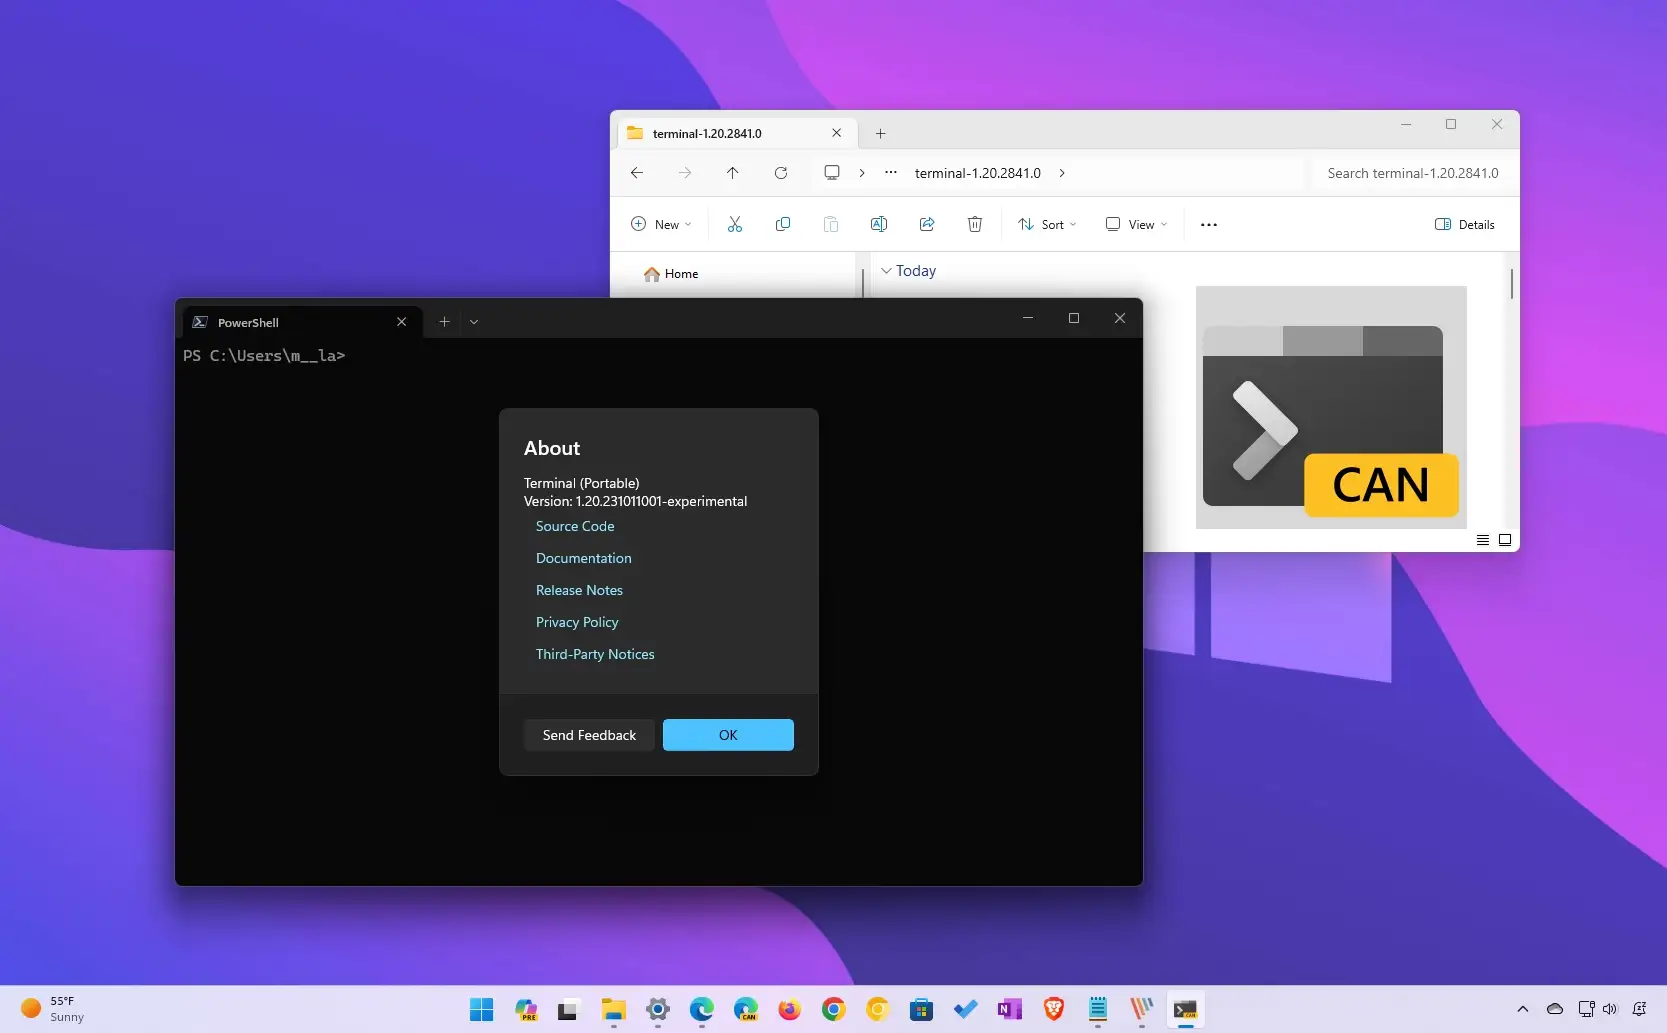
Task: Open the New item dropdown
Action: [659, 224]
